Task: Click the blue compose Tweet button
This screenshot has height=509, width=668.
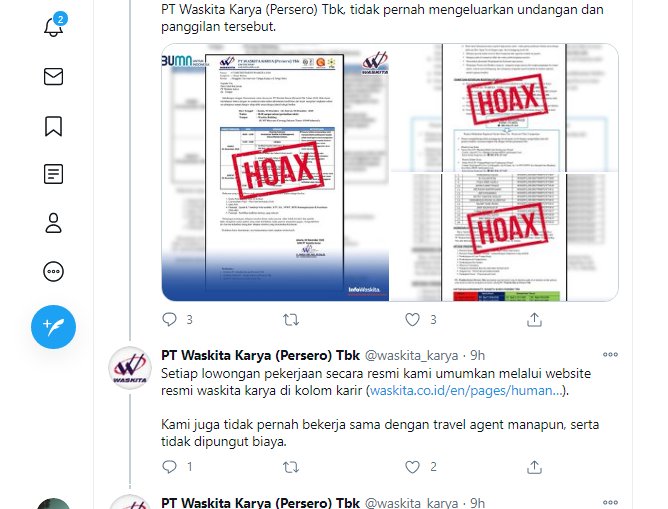Action: [x=54, y=327]
